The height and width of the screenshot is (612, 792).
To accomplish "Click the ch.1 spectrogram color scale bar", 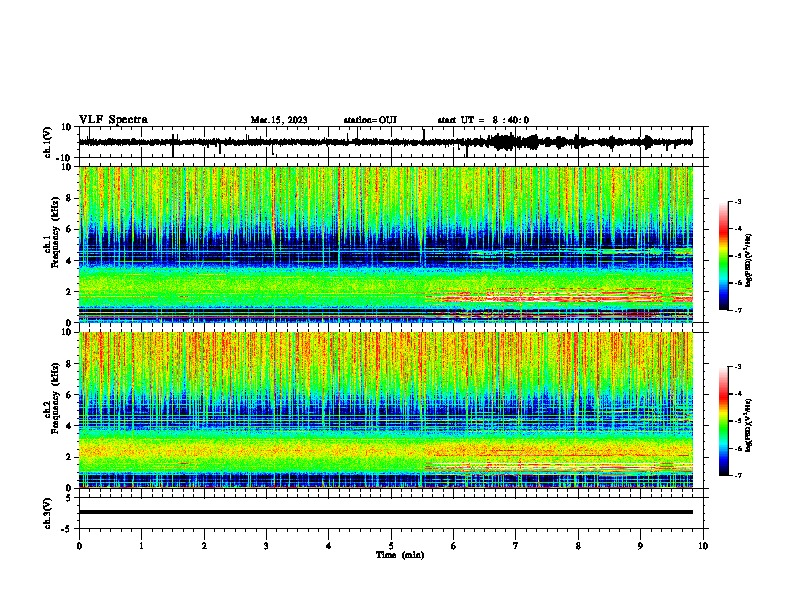I will pos(724,256).
